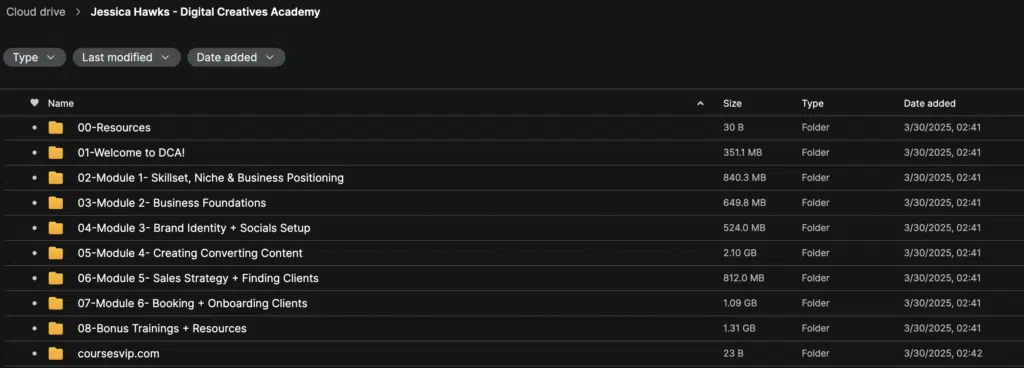Viewport: 1024px width, 368px height.
Task: Expand the Date added filter dropdown
Action: click(236, 57)
